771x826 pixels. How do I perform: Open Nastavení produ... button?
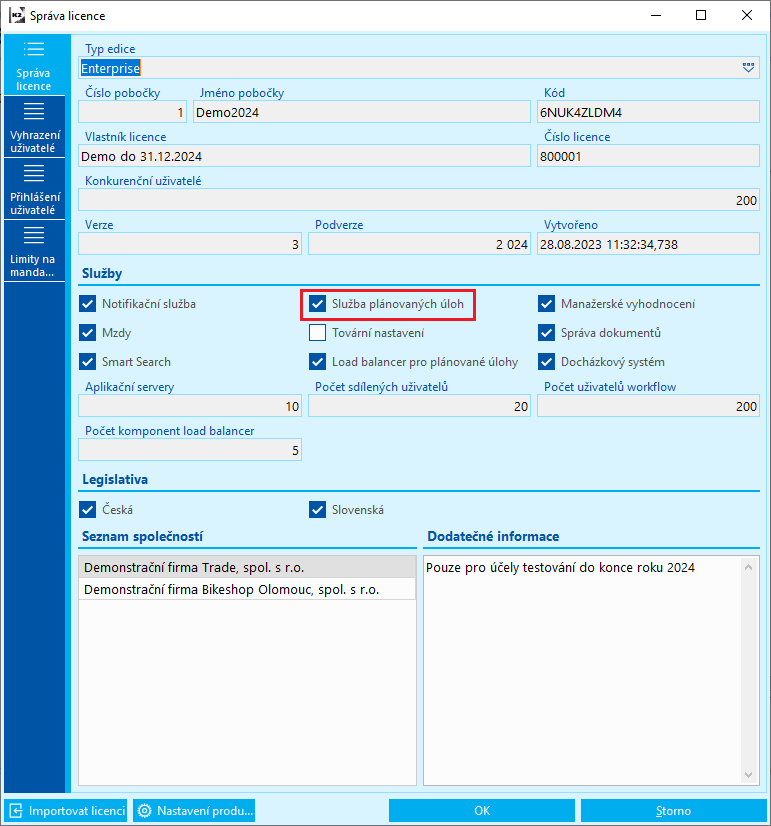pyautogui.click(x=195, y=811)
